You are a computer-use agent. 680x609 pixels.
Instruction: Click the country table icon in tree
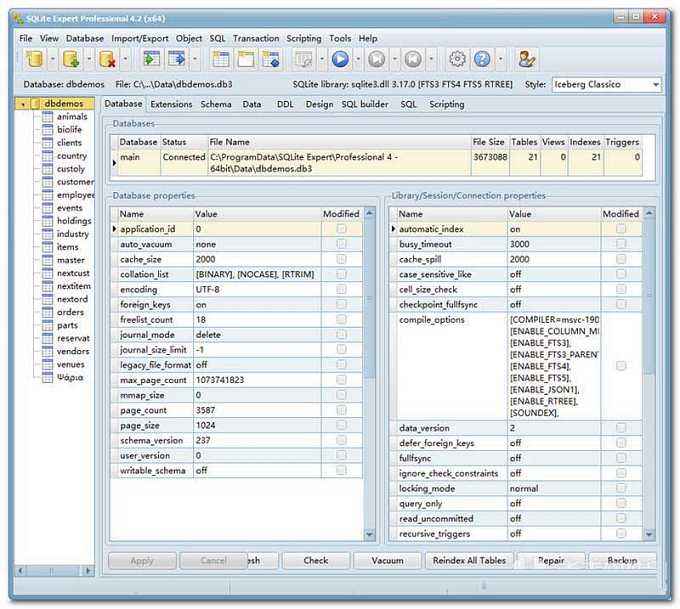[47, 156]
